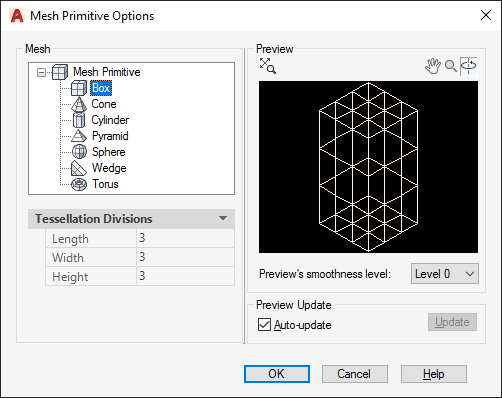Pick the Cylinder primitive icon
This screenshot has width=502, height=398.
[x=79, y=120]
